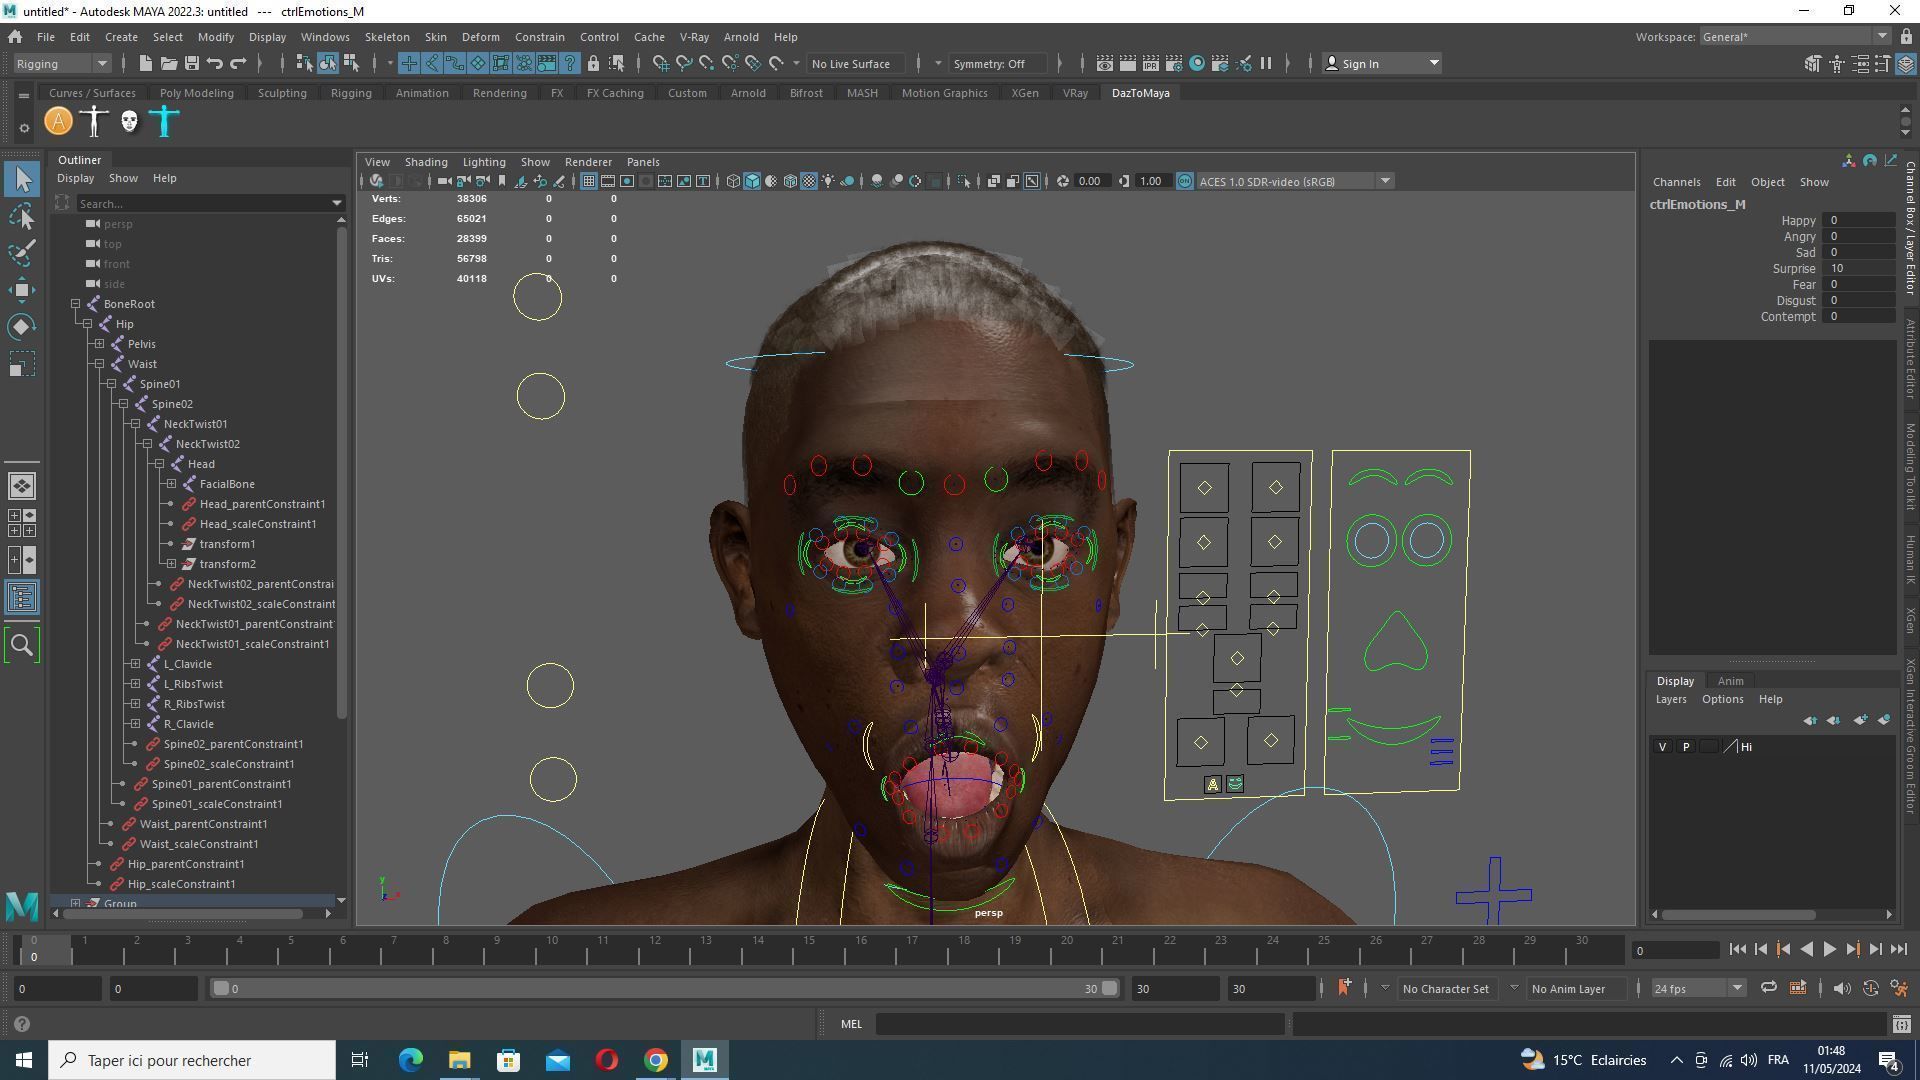Expand the L_Clavicle node in Outliner
1920x1080 pixels.
(136, 664)
